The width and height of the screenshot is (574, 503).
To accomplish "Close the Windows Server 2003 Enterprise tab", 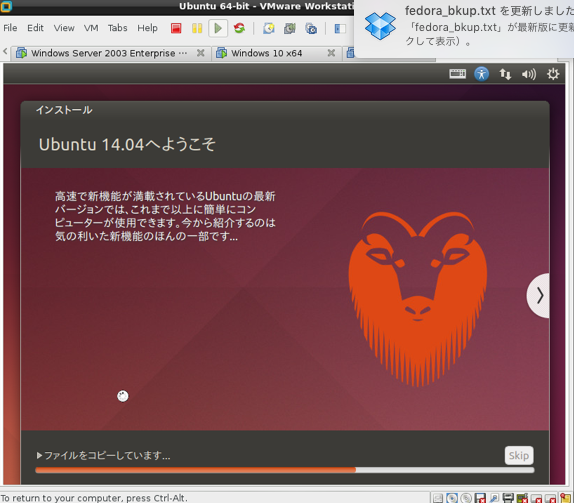I will (201, 53).
